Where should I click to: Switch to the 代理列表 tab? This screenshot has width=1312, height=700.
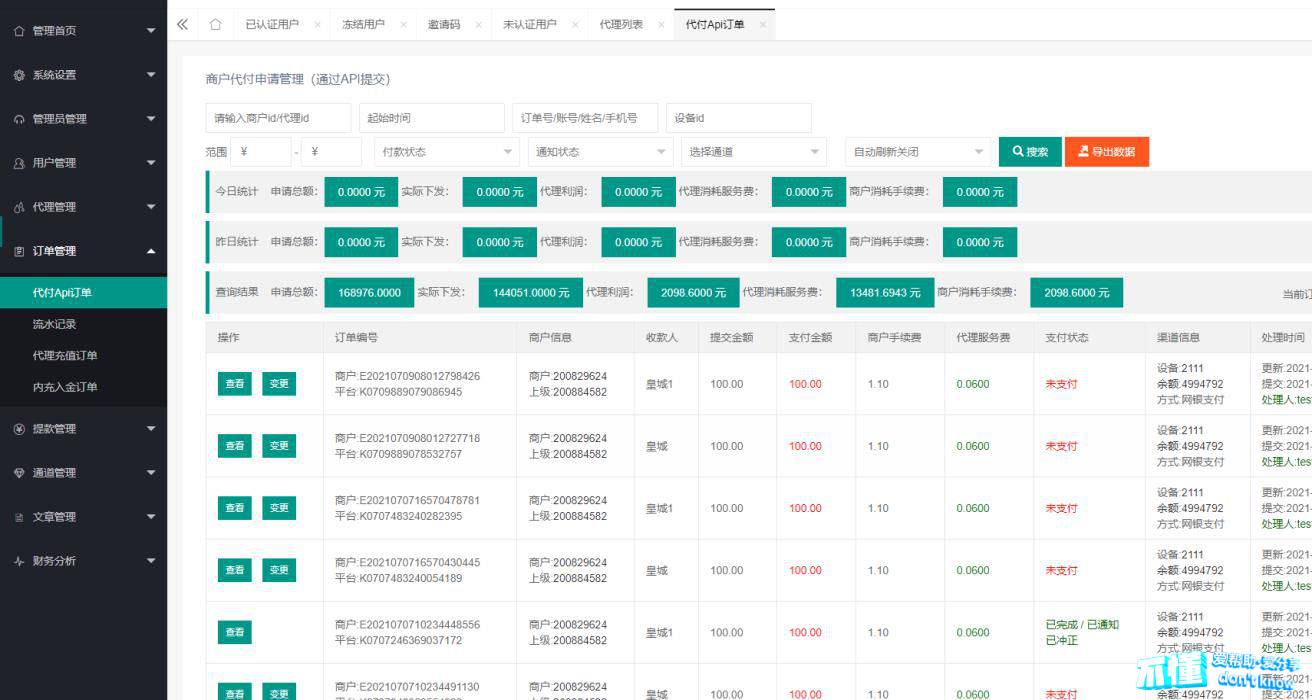pos(621,25)
